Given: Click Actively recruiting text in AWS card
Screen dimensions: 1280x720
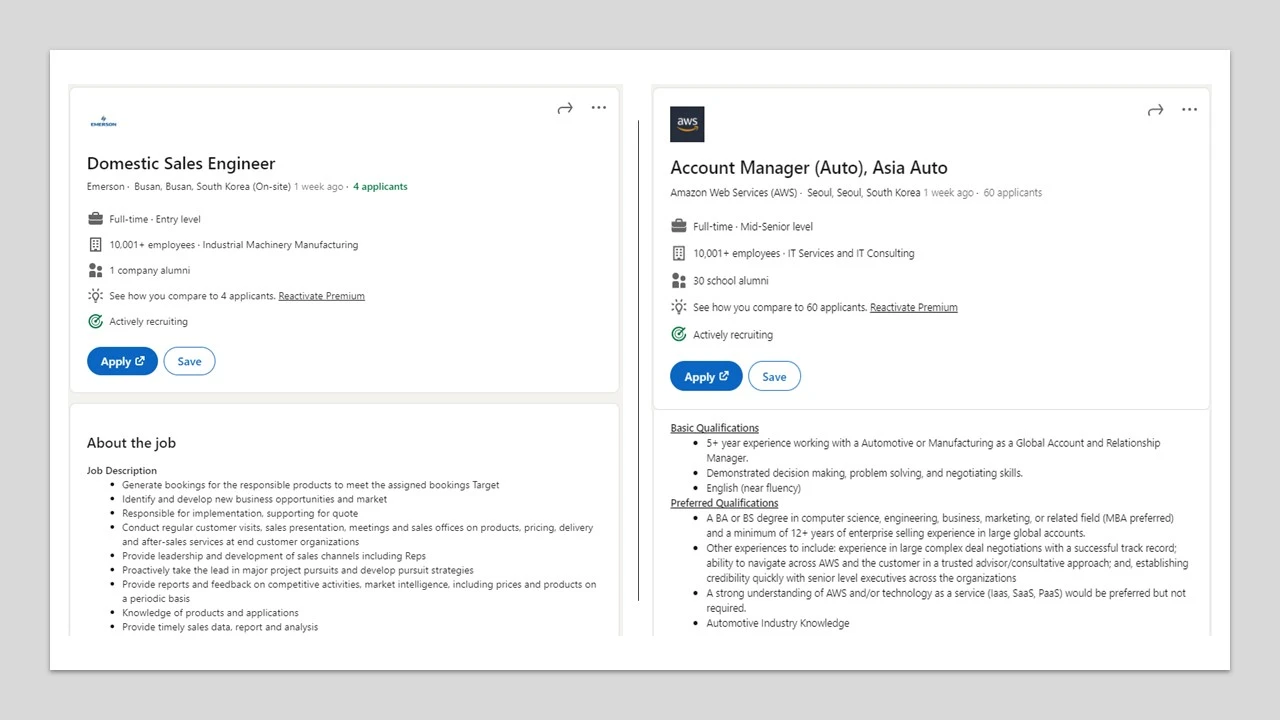Looking at the screenshot, I should pyautogui.click(x=733, y=335).
